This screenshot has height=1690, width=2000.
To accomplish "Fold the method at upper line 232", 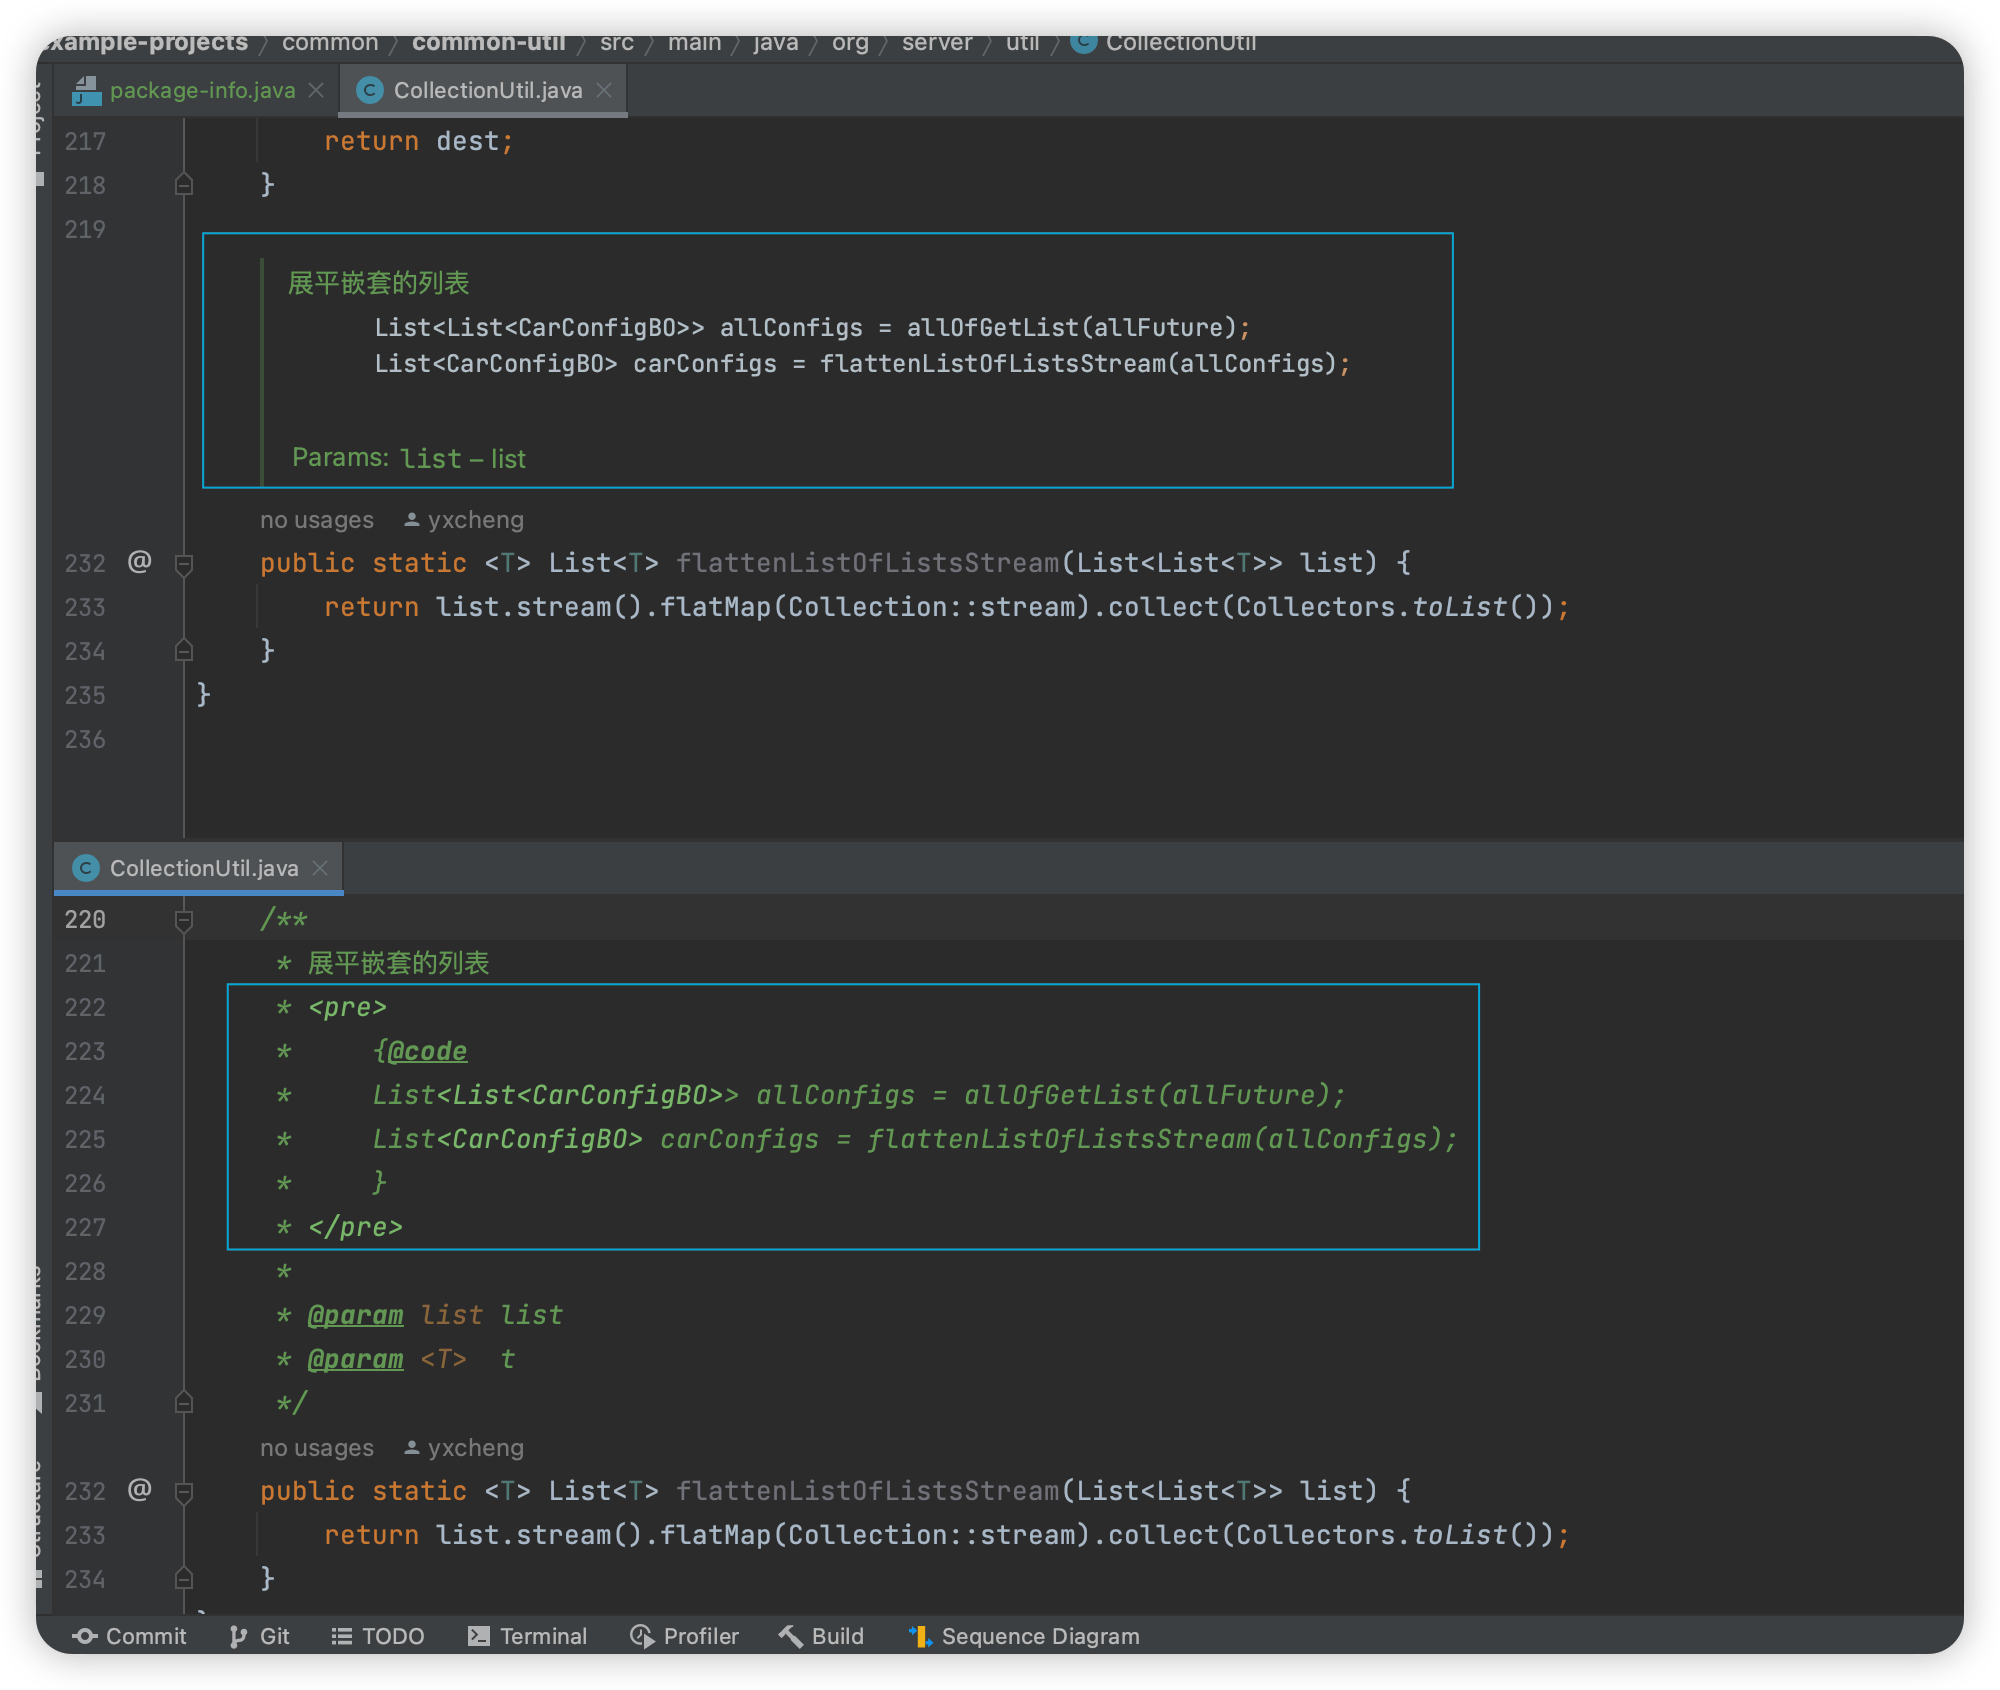I will pyautogui.click(x=184, y=564).
